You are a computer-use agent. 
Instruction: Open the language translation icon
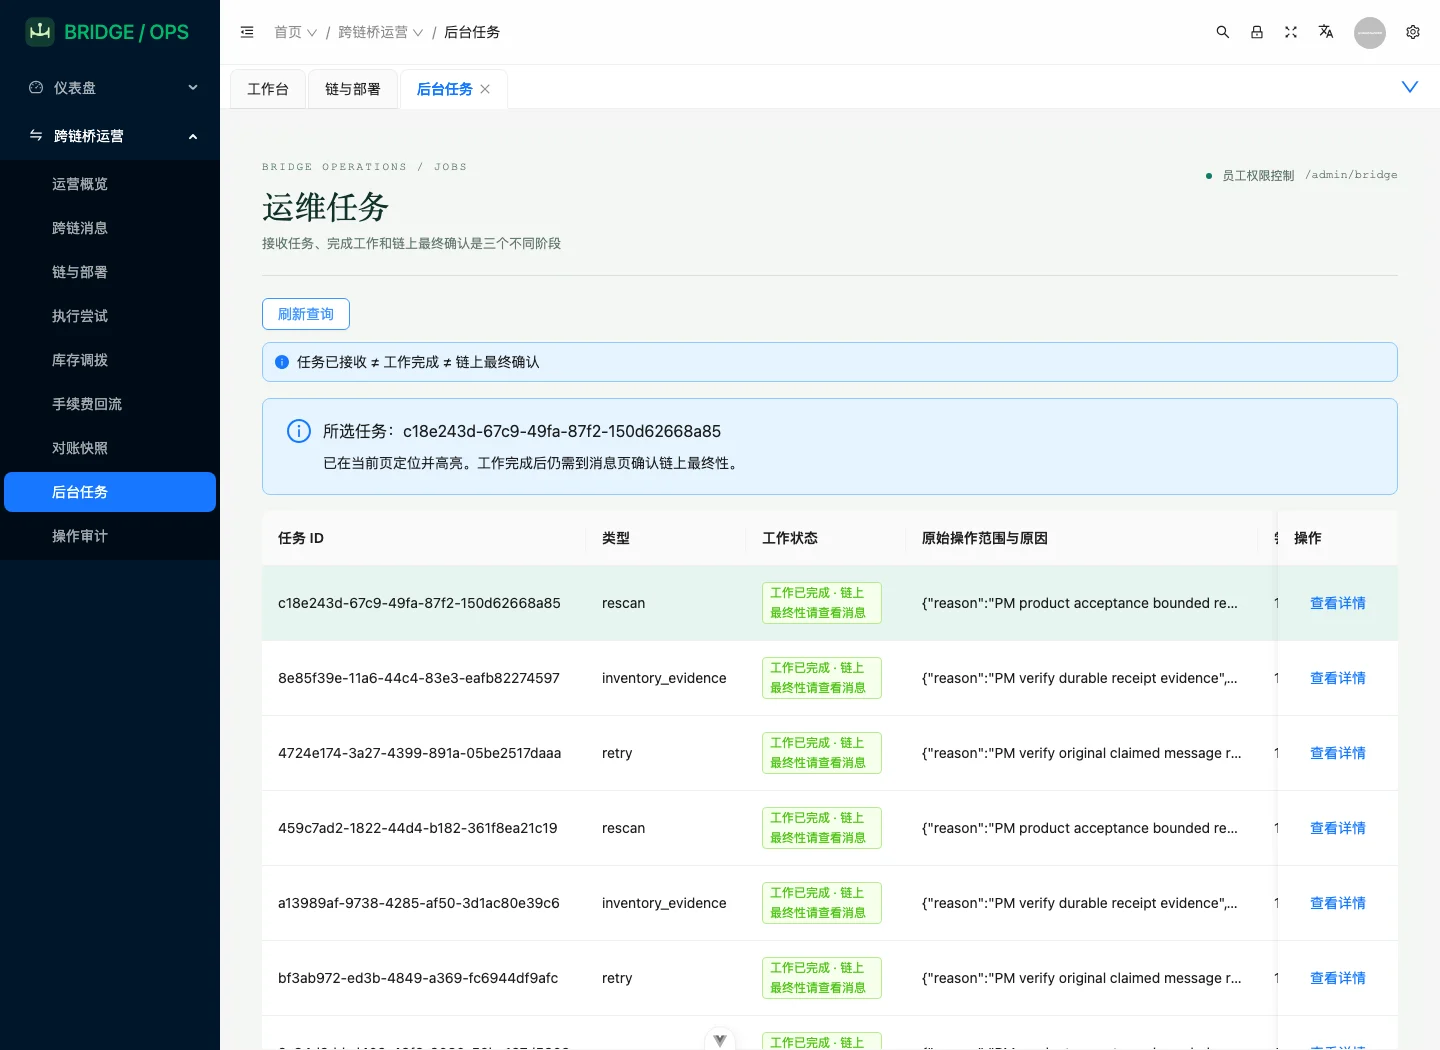(1326, 32)
